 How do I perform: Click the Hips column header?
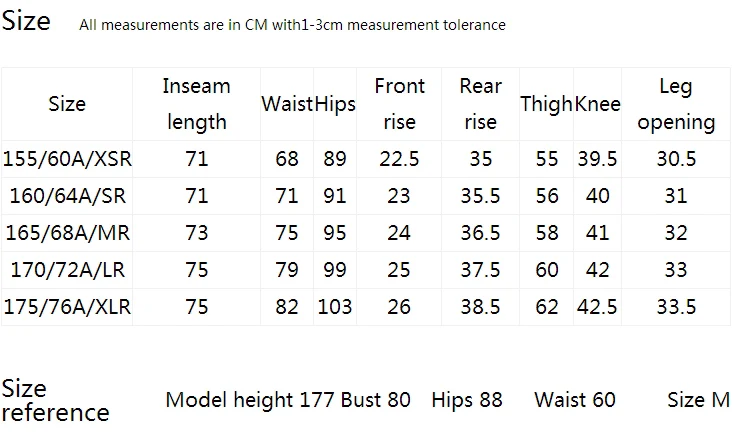pyautogui.click(x=335, y=105)
